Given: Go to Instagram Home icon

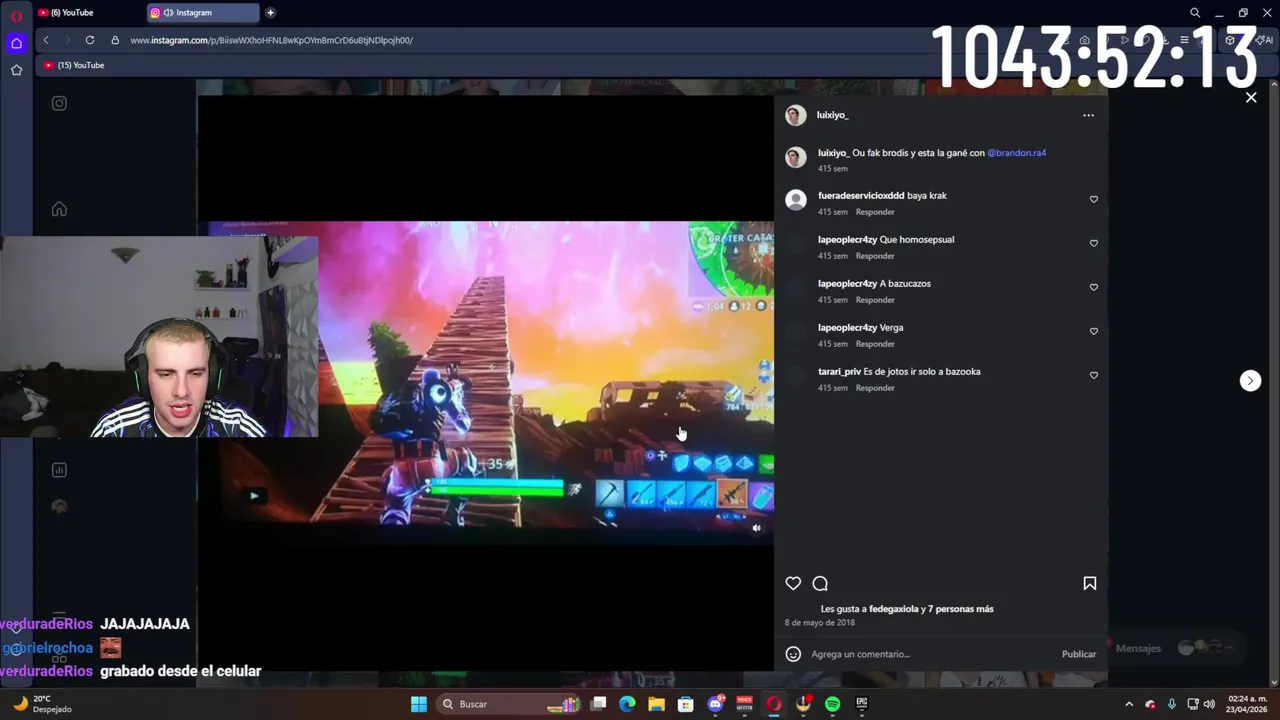Looking at the screenshot, I should [59, 209].
